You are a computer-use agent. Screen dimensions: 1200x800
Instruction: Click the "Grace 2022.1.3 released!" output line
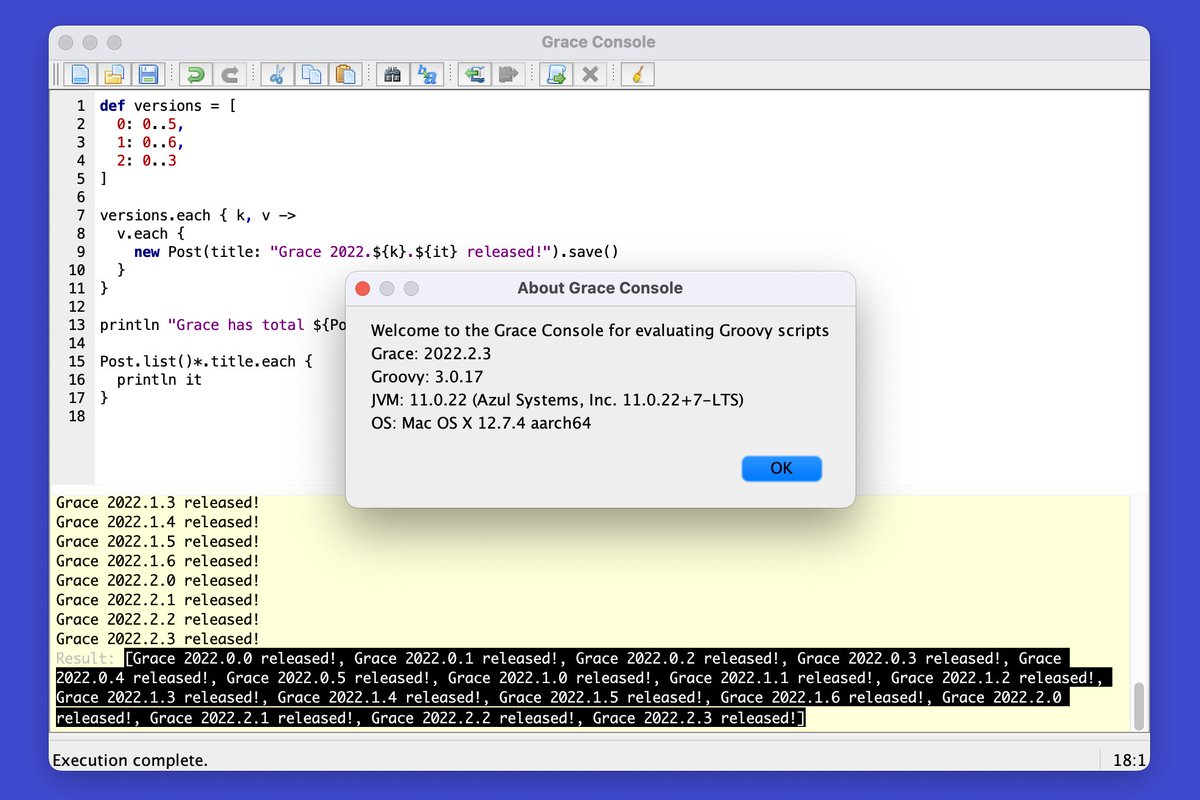[158, 502]
